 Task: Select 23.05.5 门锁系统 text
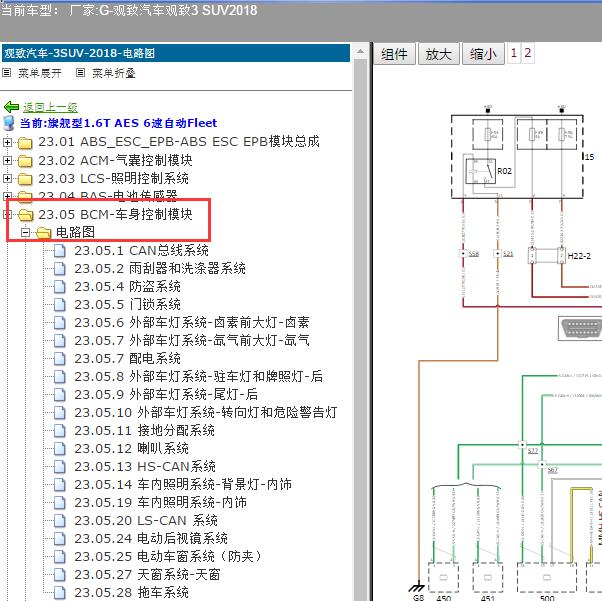[x=127, y=305]
